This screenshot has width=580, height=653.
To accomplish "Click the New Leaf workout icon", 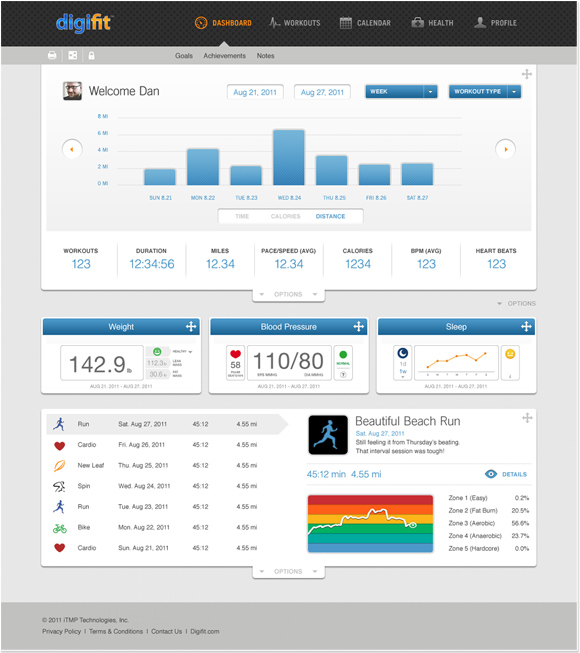I will pos(60,465).
